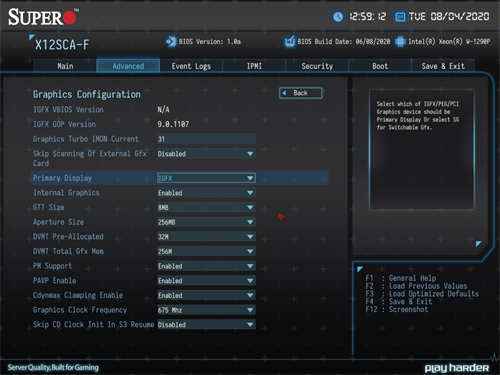Open the Cdynmax Clamping Enable dropdown
The image size is (500, 375).
(206, 295)
